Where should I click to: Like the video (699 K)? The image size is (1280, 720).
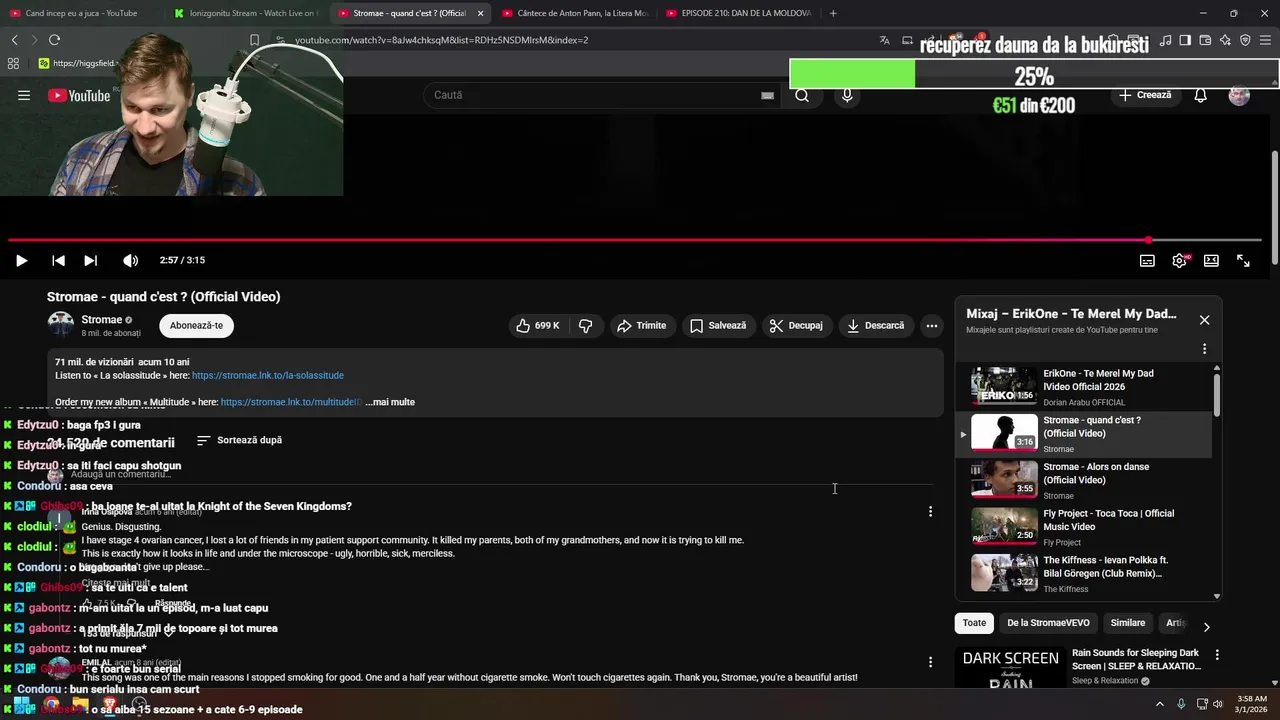point(538,325)
